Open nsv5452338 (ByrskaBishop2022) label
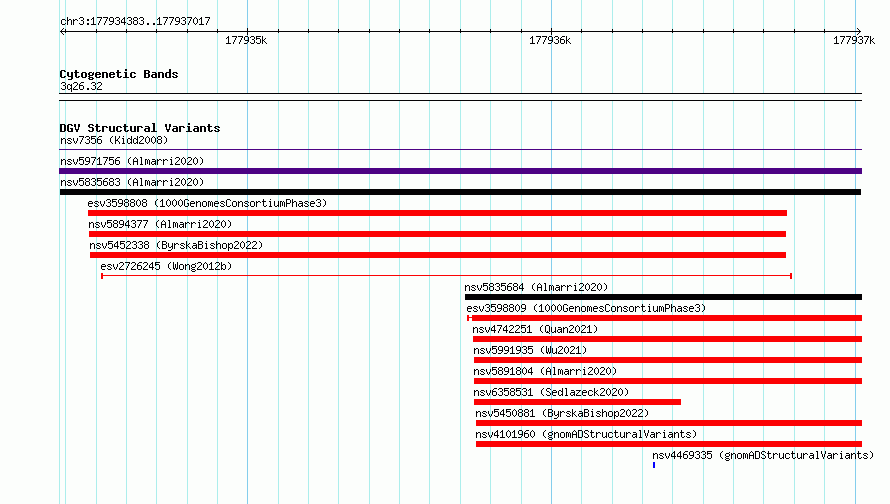Viewport: 890px width, 504px height. (176, 245)
